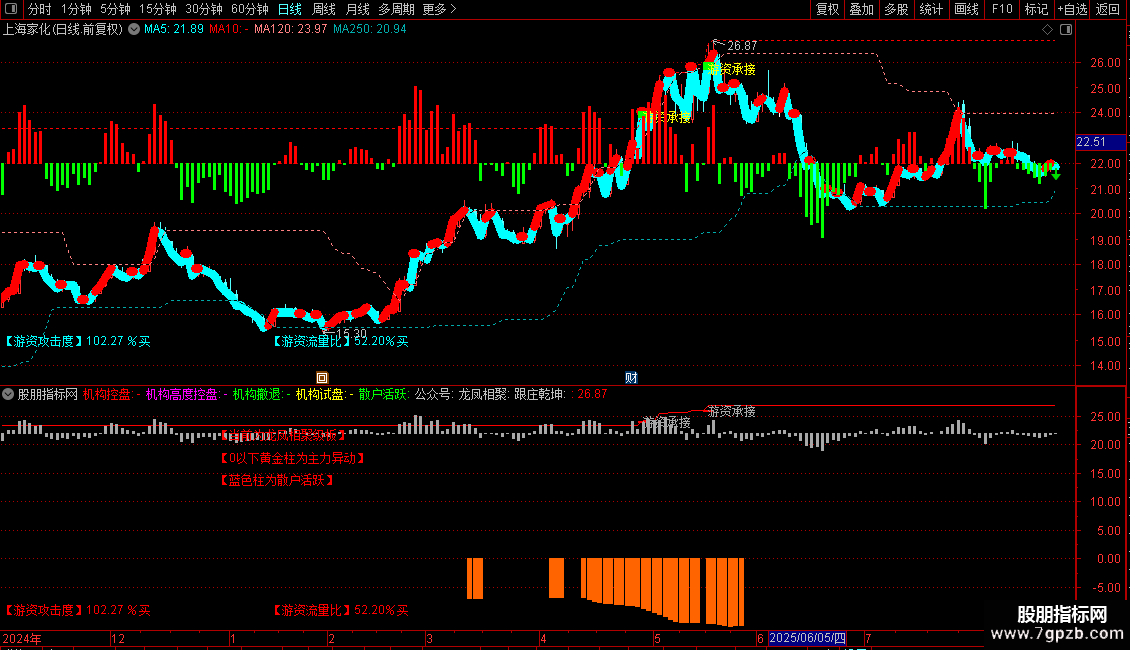Click the 财 financial marker icon
Viewport: 1130px width, 650px height.
[x=631, y=378]
